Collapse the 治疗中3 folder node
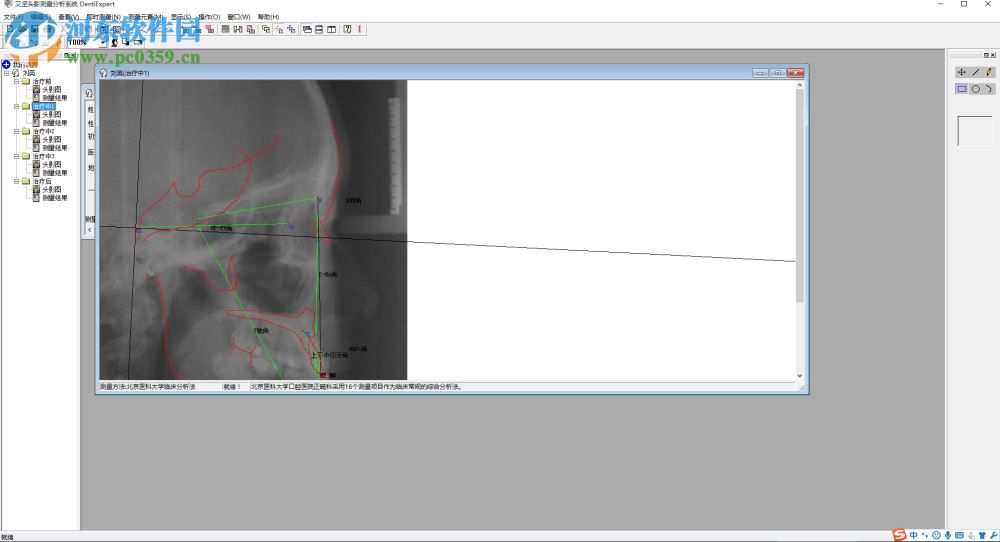Screen dimensions: 1000x542 click(17, 156)
